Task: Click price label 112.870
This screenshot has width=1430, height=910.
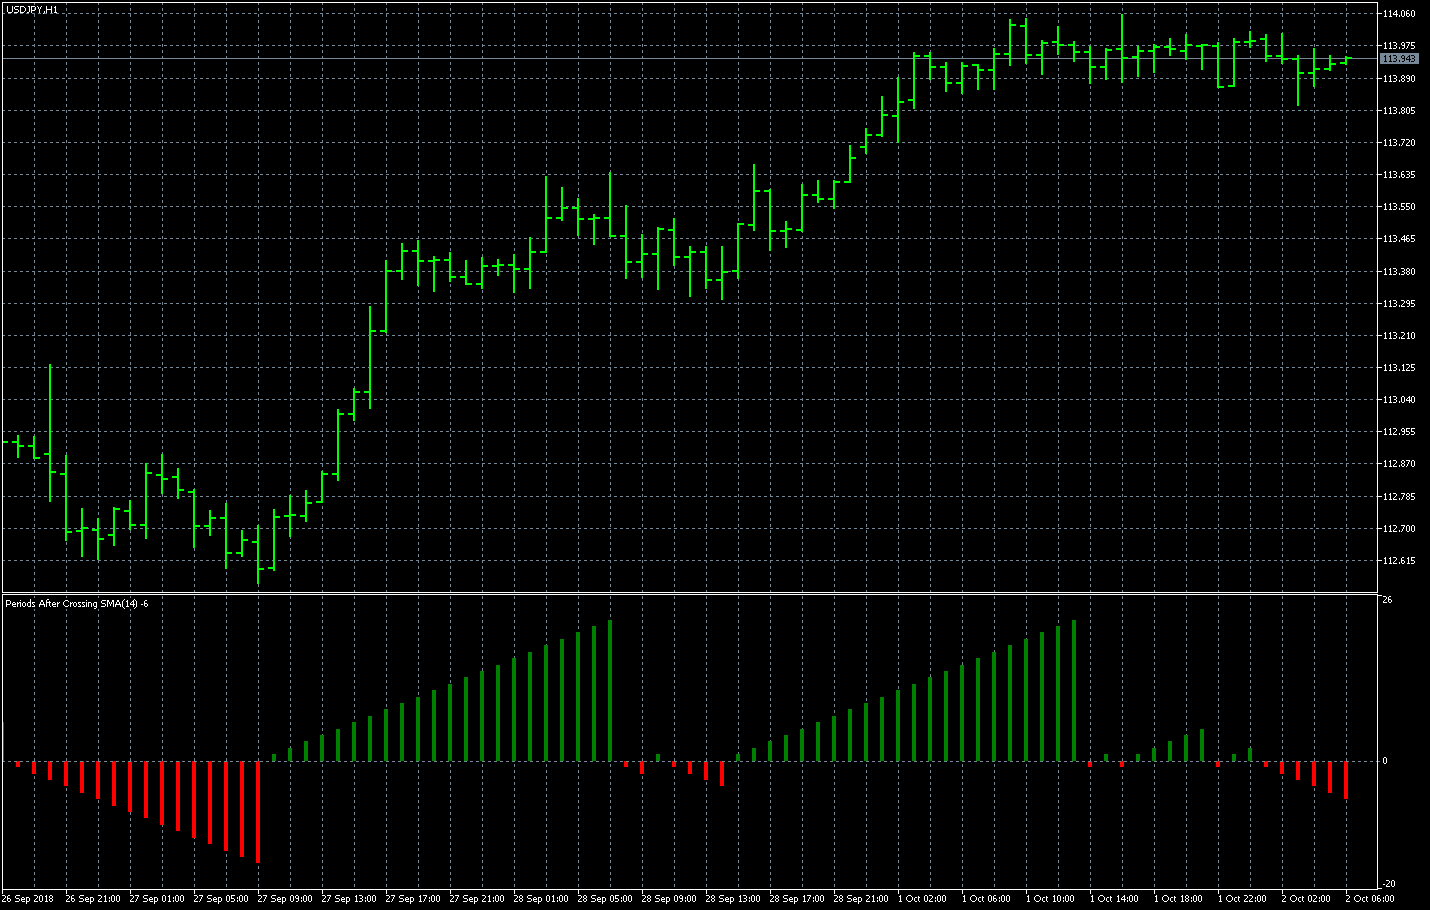Action: coord(1399,464)
